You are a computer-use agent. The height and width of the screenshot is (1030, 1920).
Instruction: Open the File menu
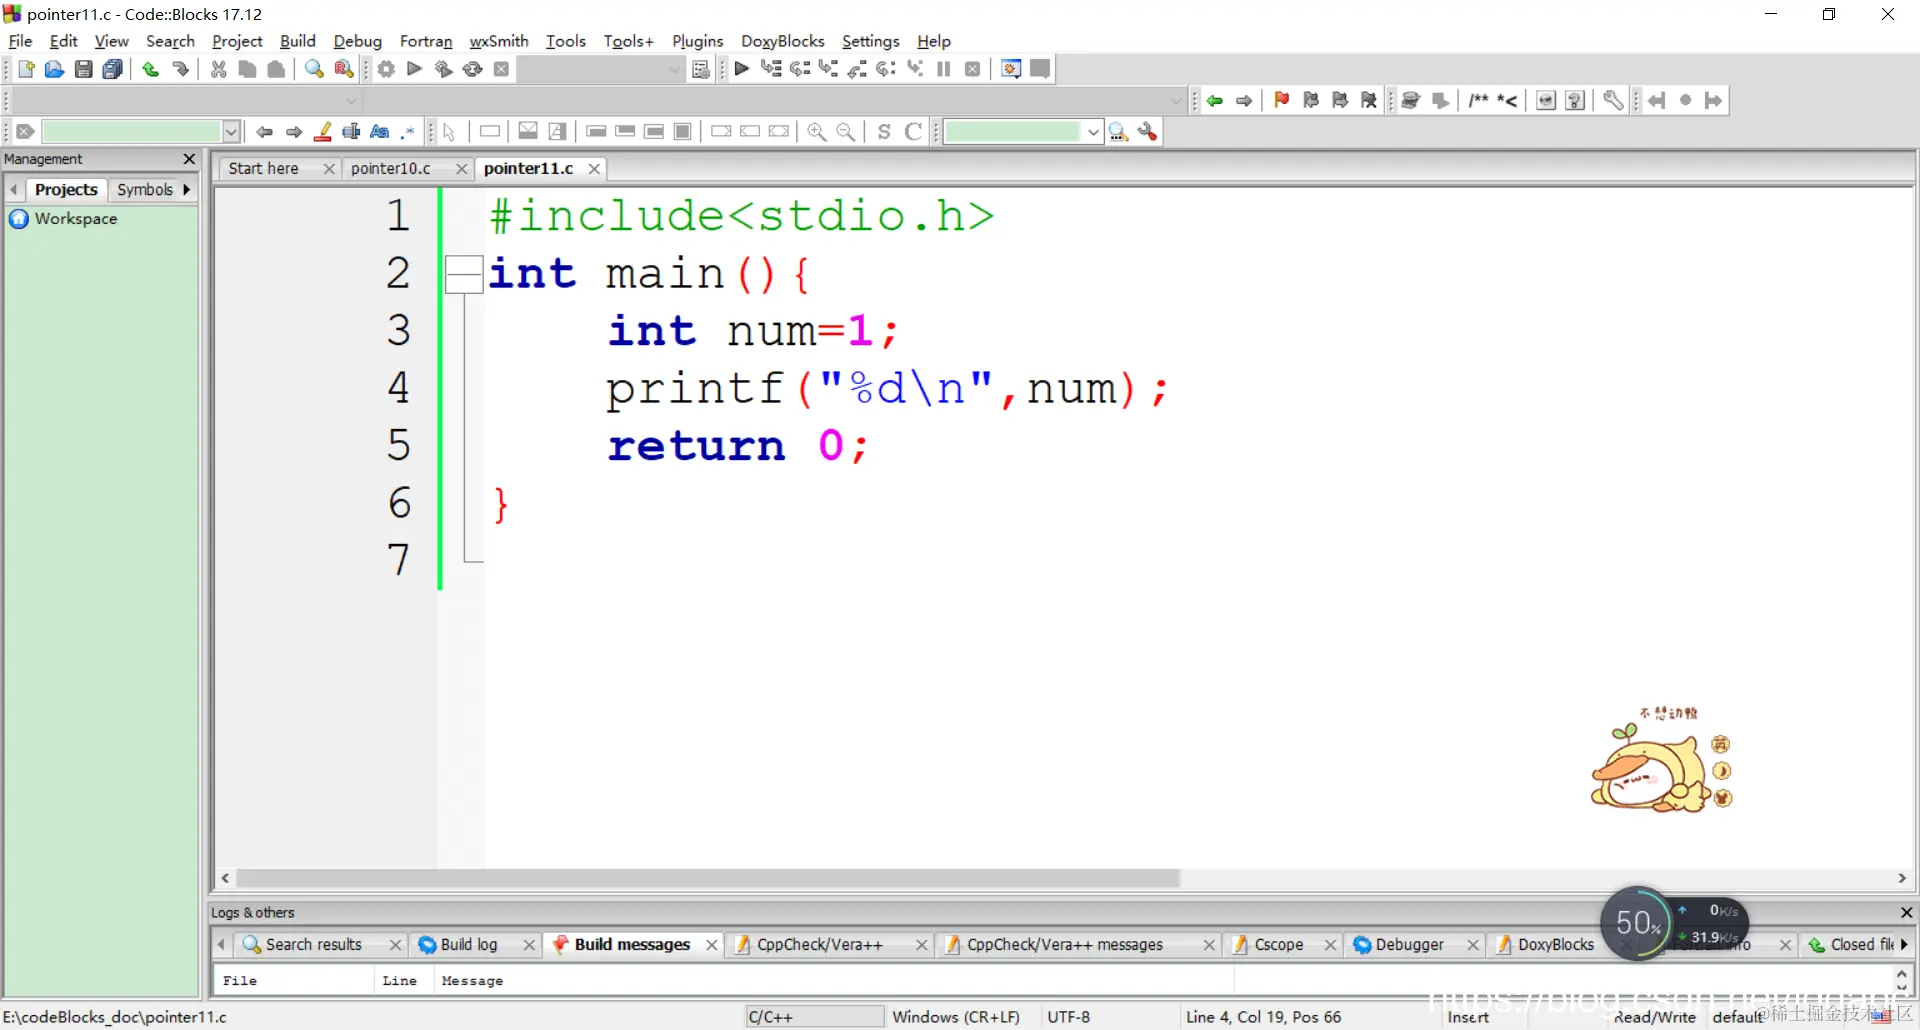pyautogui.click(x=20, y=41)
